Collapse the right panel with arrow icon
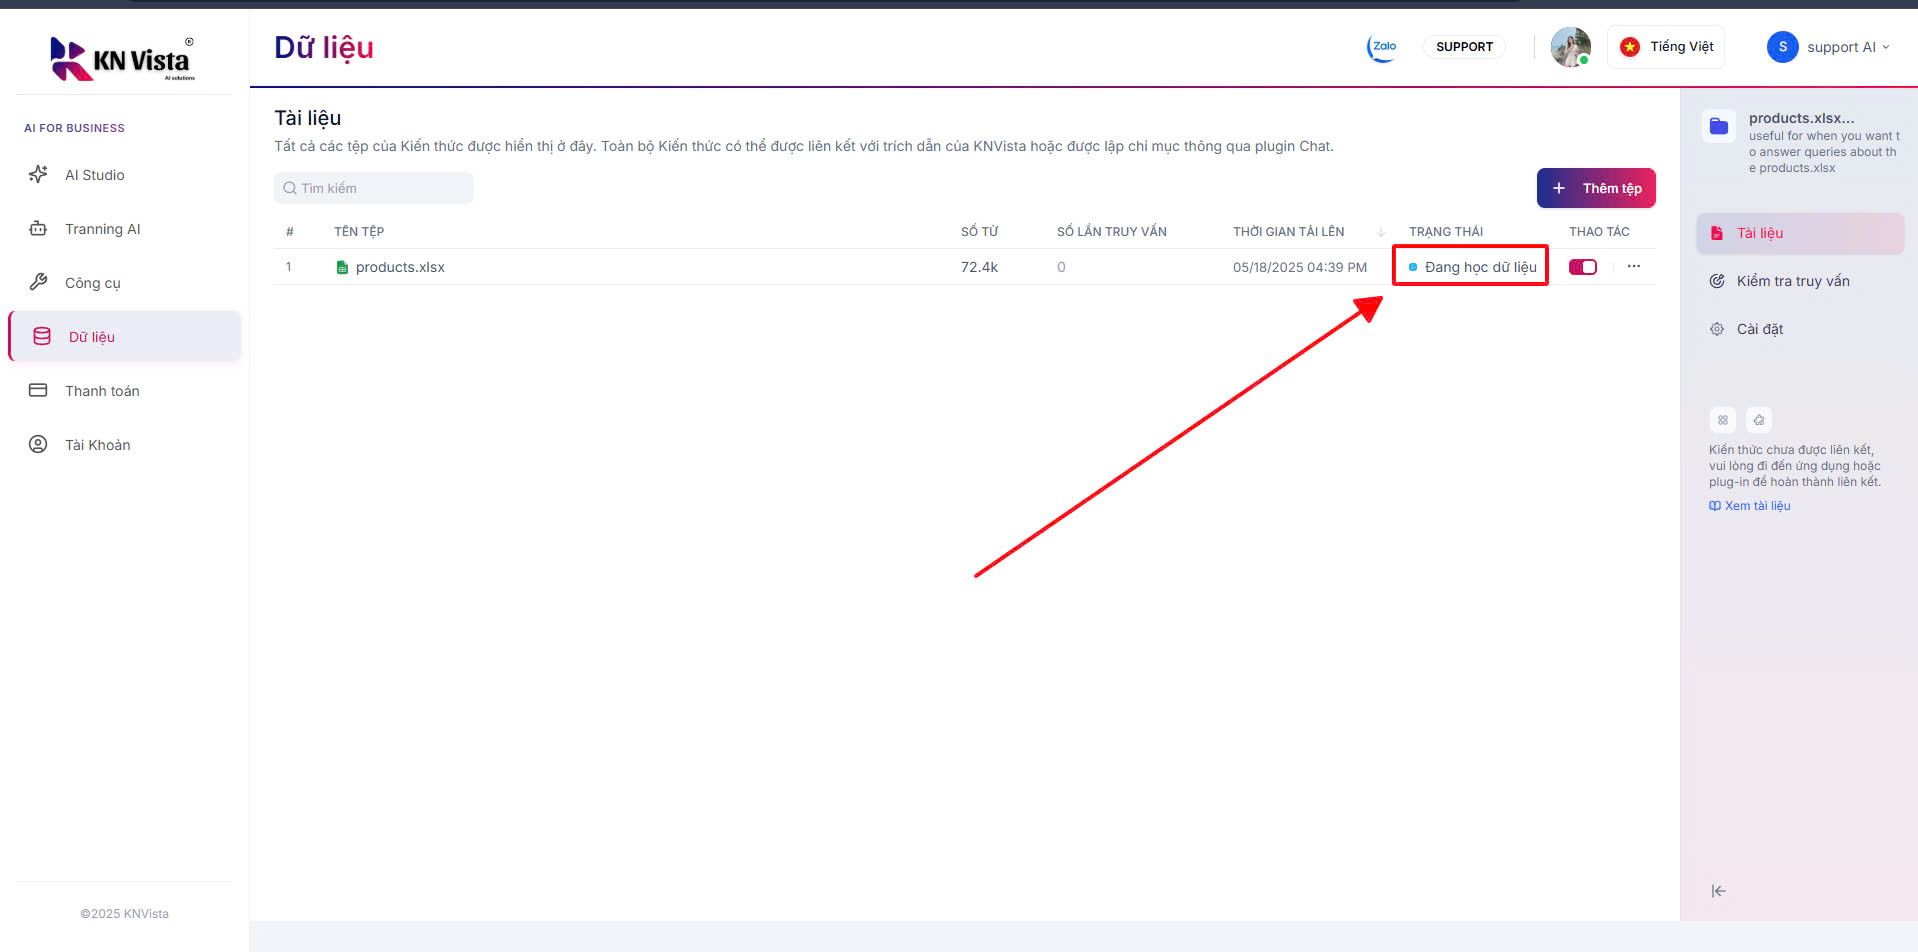 pyautogui.click(x=1718, y=891)
